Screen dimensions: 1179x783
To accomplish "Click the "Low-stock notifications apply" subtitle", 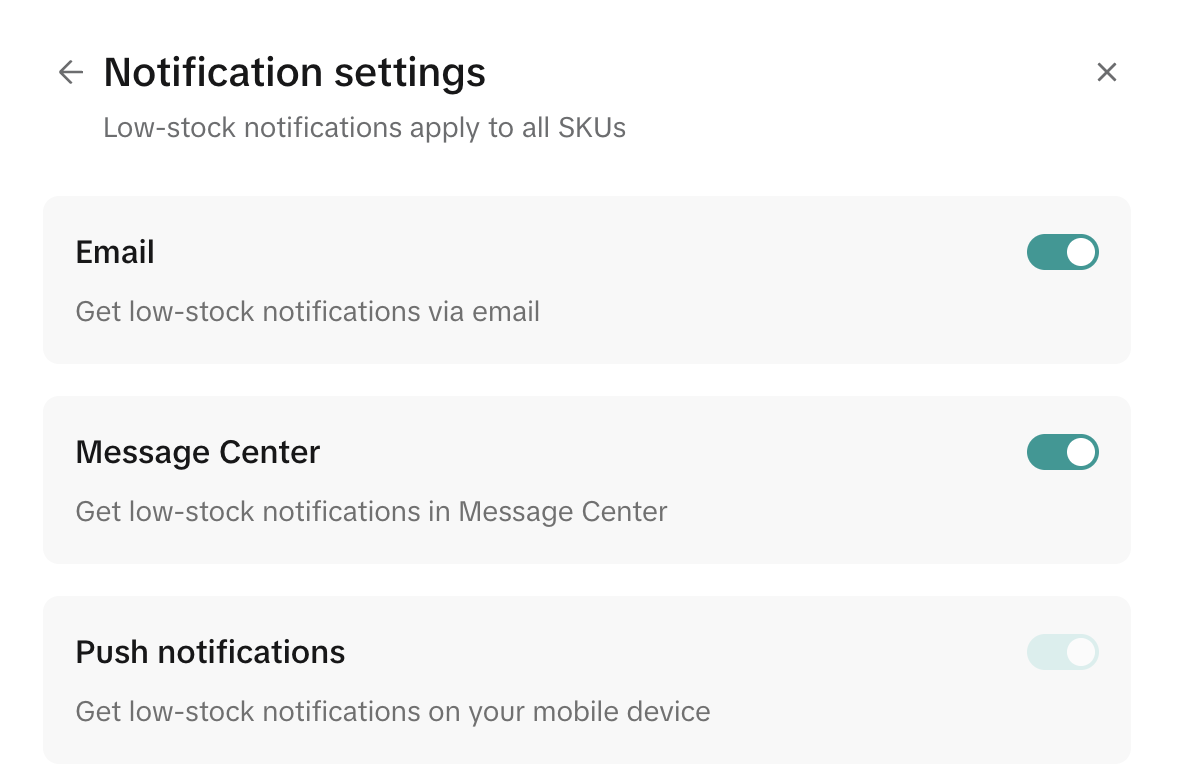I will pos(364,128).
